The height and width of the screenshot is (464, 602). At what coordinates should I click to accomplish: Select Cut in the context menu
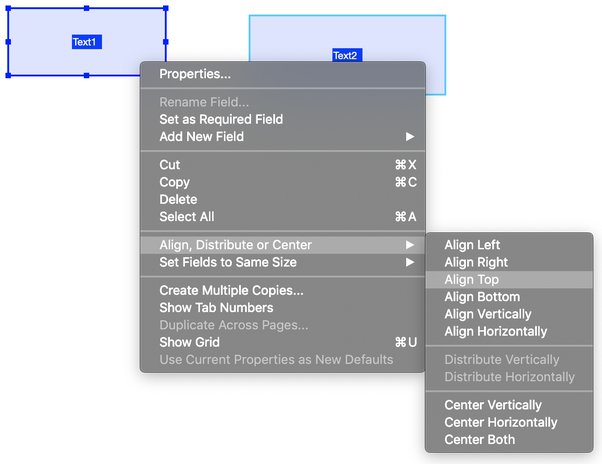click(283, 165)
